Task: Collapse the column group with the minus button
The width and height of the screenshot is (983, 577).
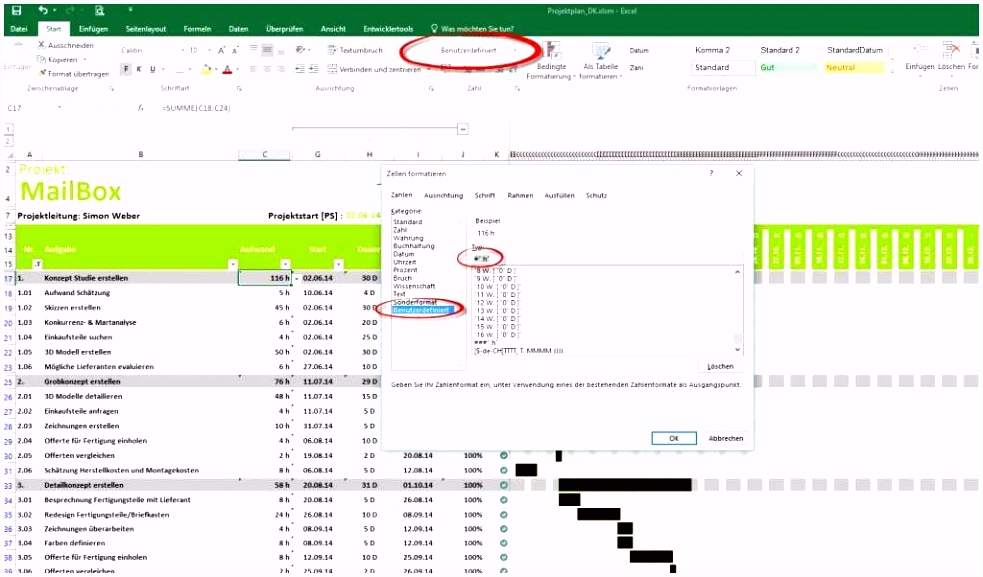Action: coord(463,129)
